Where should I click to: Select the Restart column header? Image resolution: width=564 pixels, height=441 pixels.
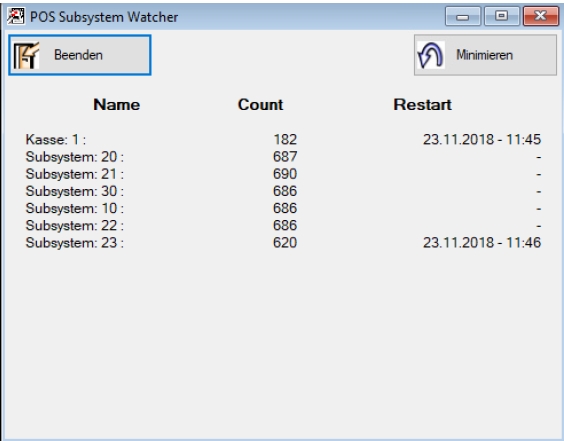422,105
